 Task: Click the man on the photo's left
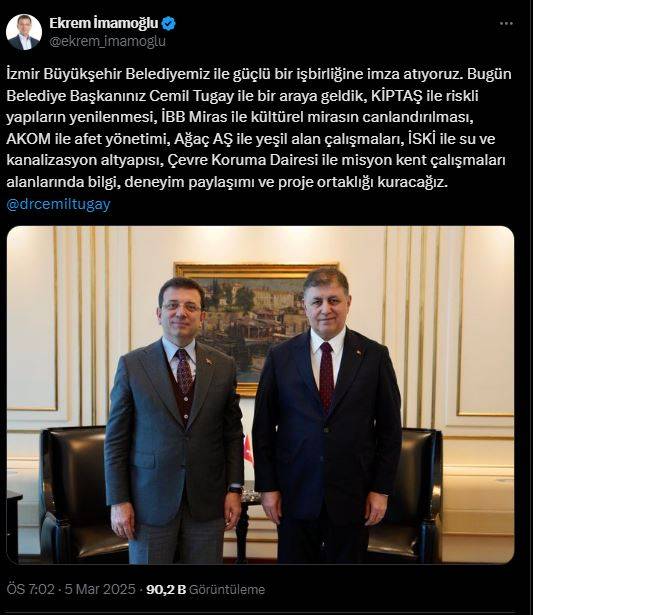point(175,420)
